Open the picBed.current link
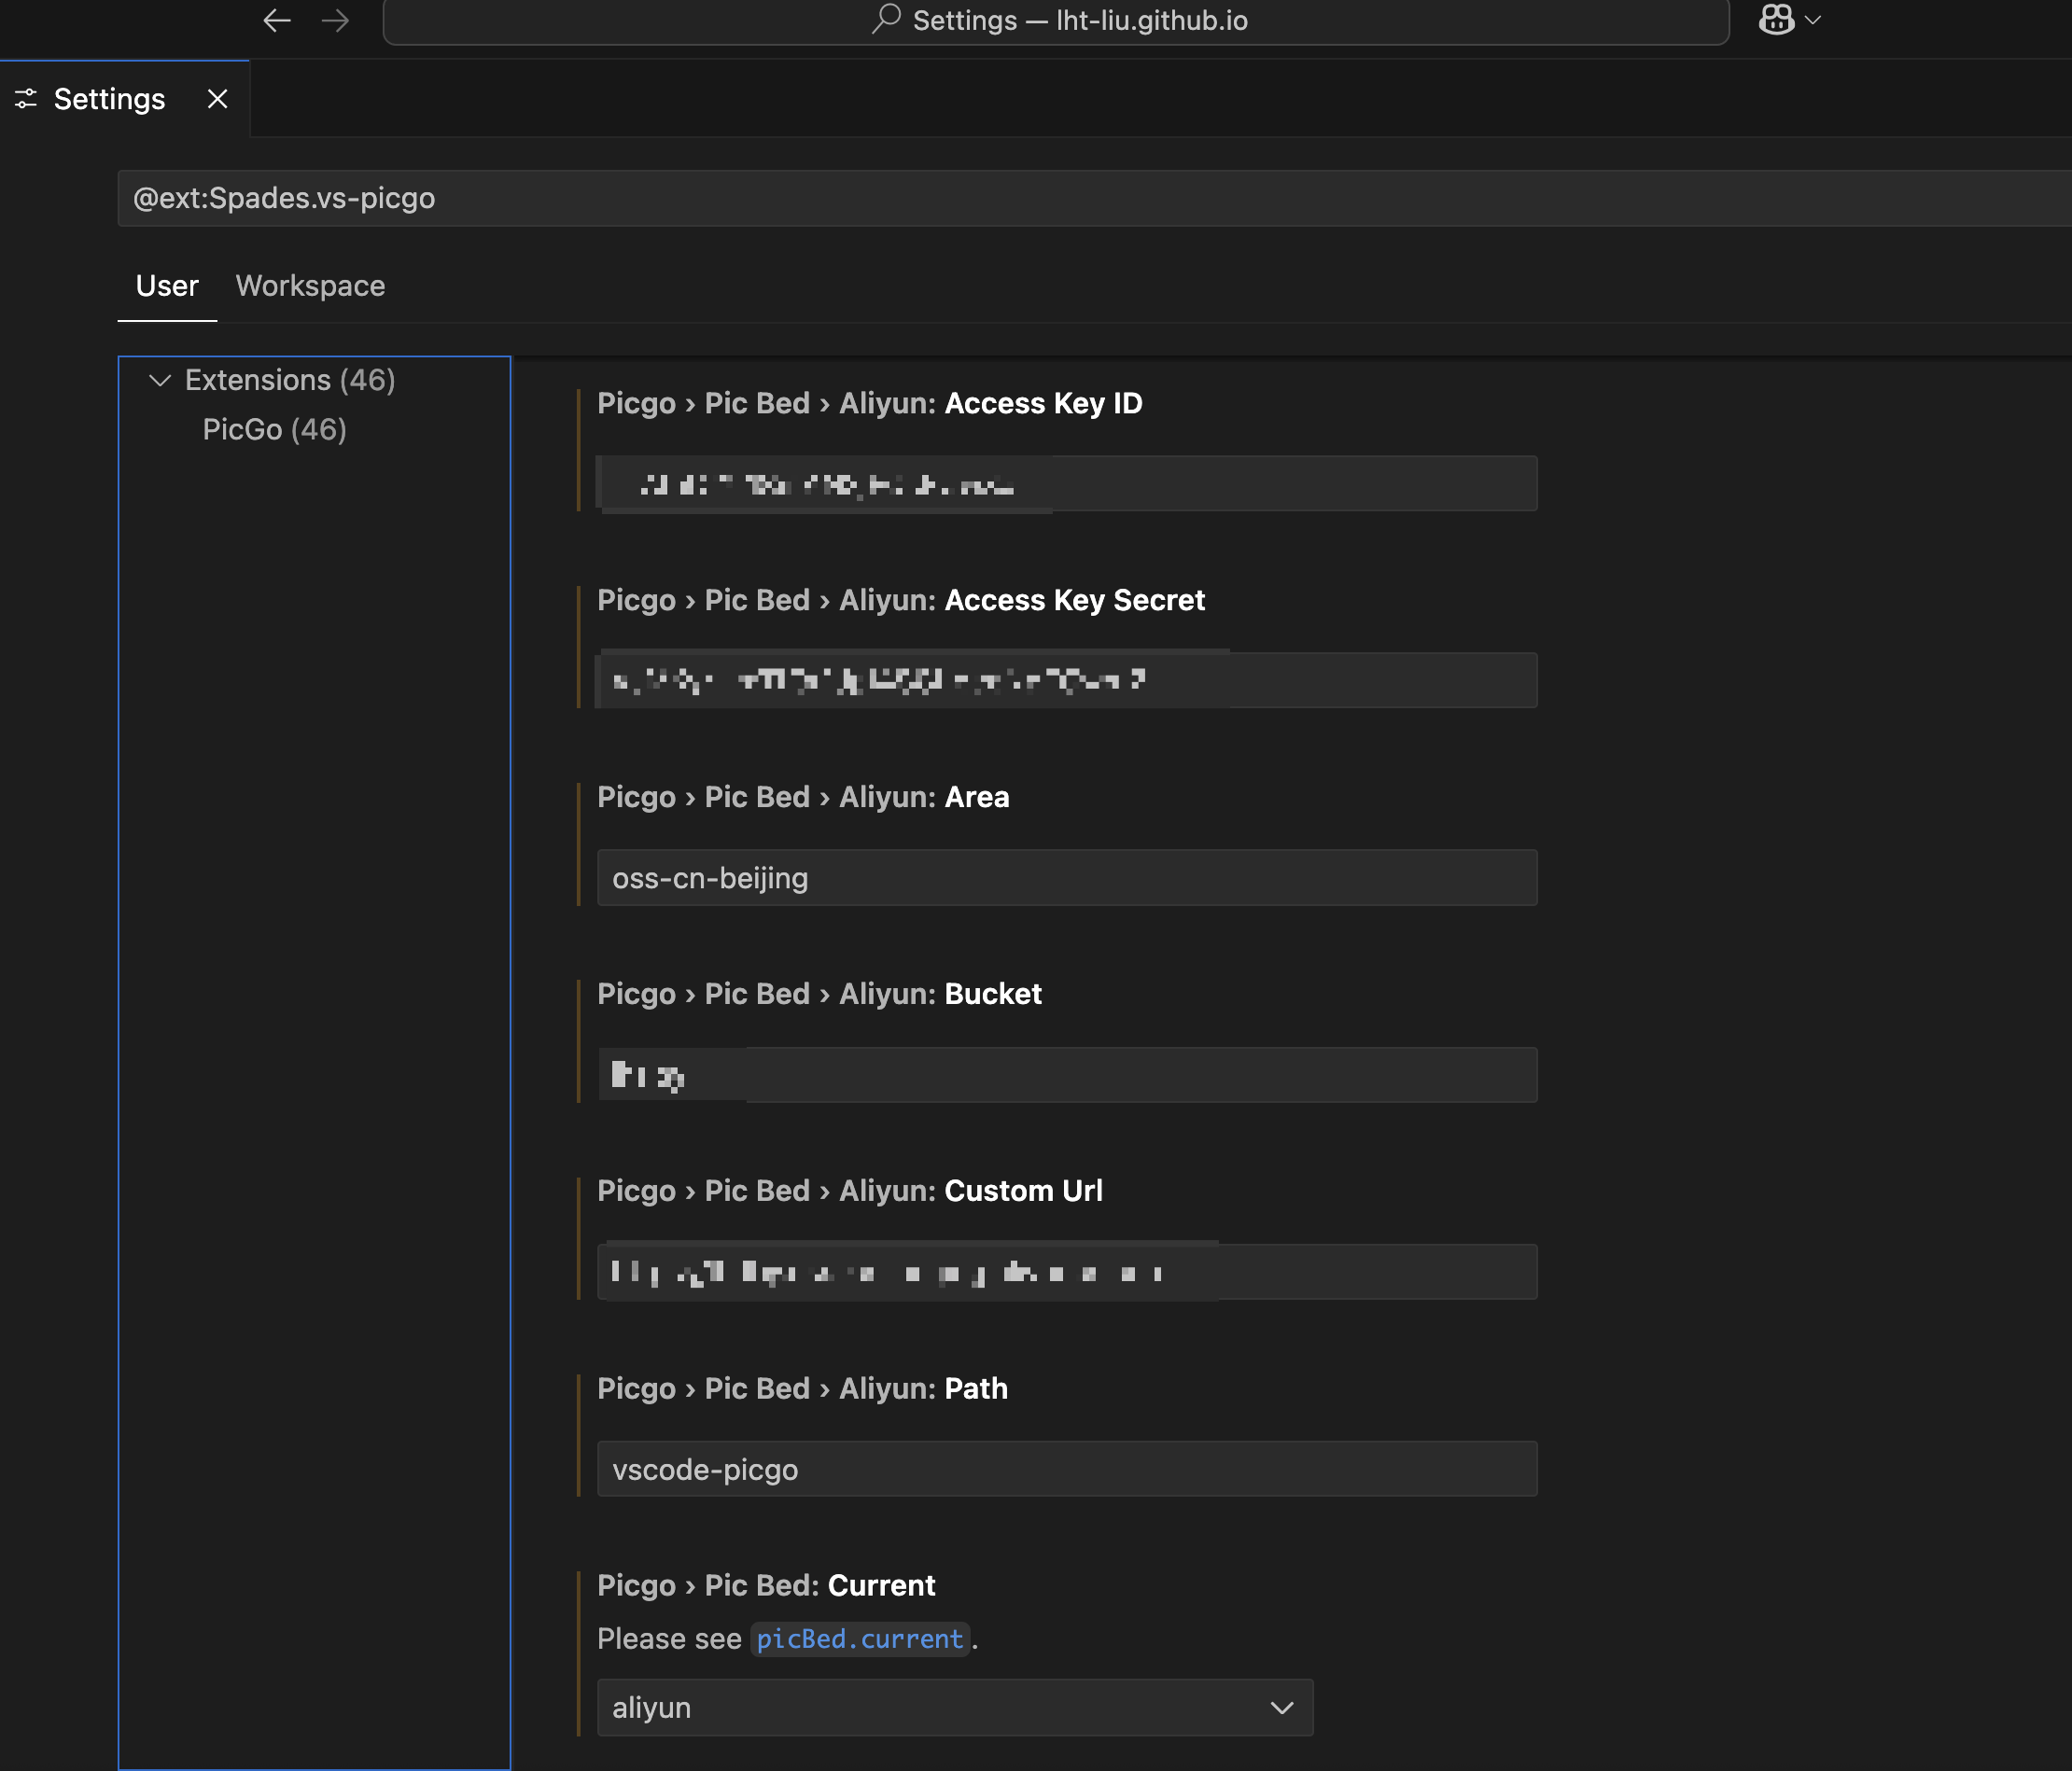Viewport: 2072px width, 1771px height. click(860, 1639)
